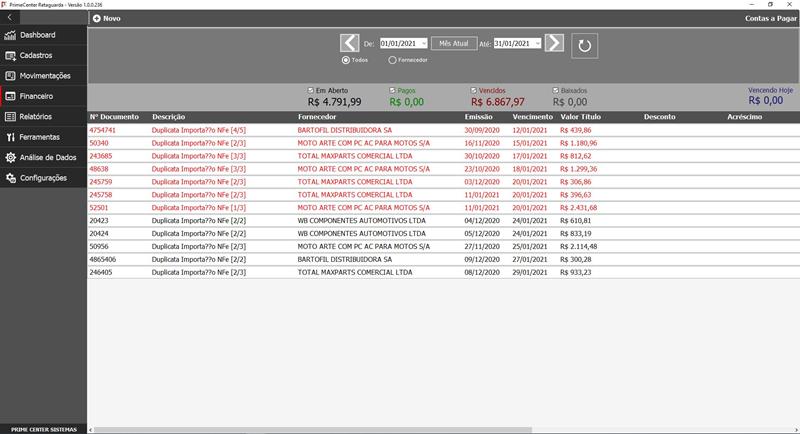
Task: Select document number 48638
Action: pyautogui.click(x=99, y=169)
